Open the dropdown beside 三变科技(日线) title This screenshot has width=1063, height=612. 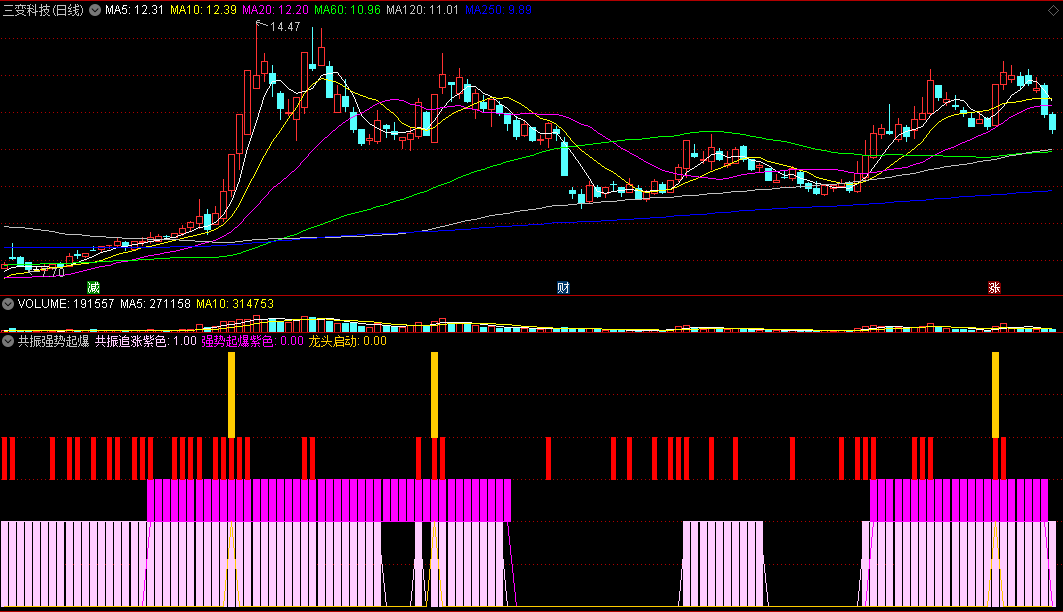[x=95, y=10]
